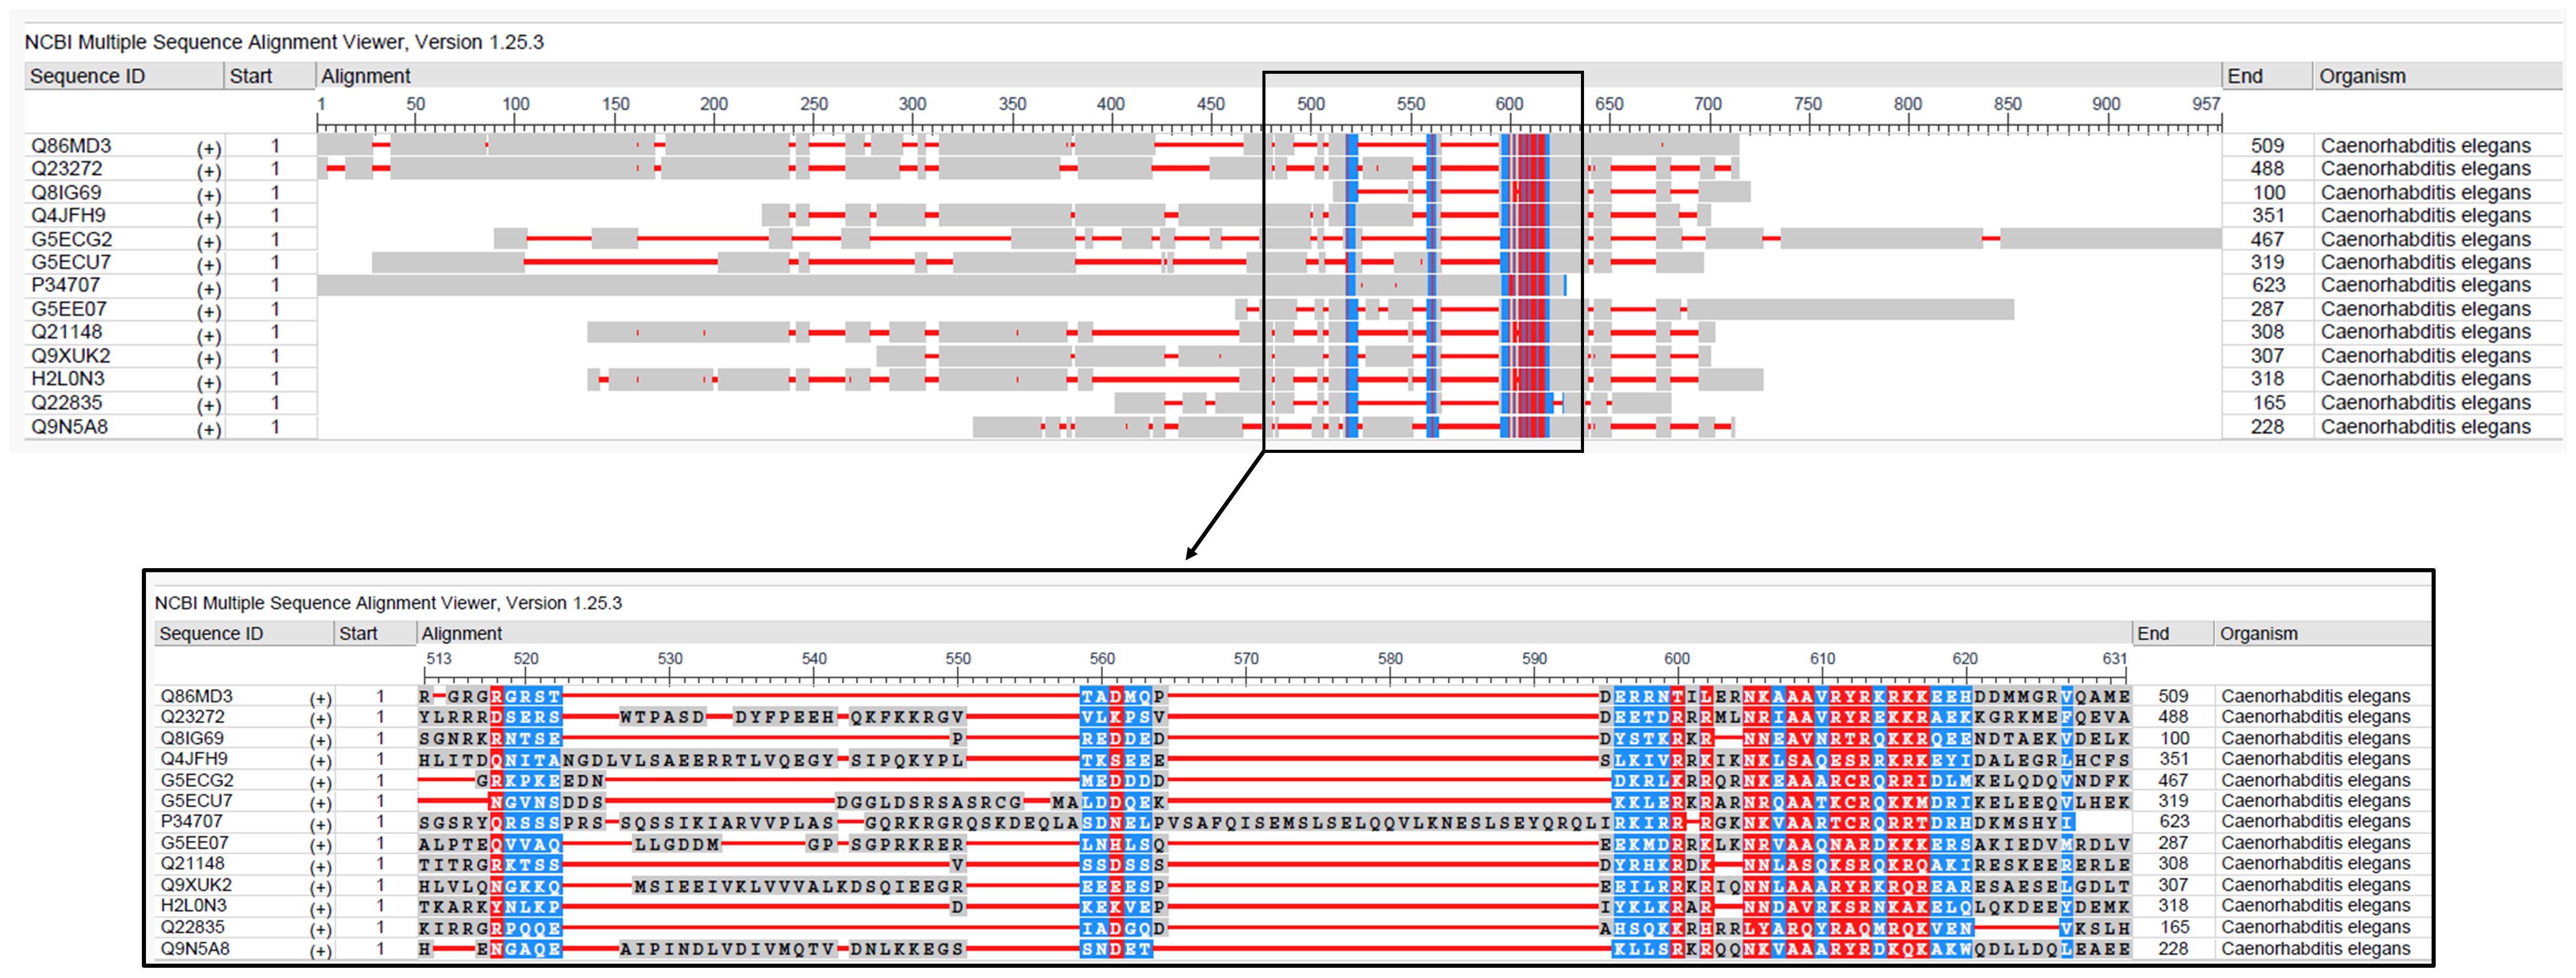Click the gray alignment bar of P34707 row
The image size is (2576, 978).
pos(800,285)
